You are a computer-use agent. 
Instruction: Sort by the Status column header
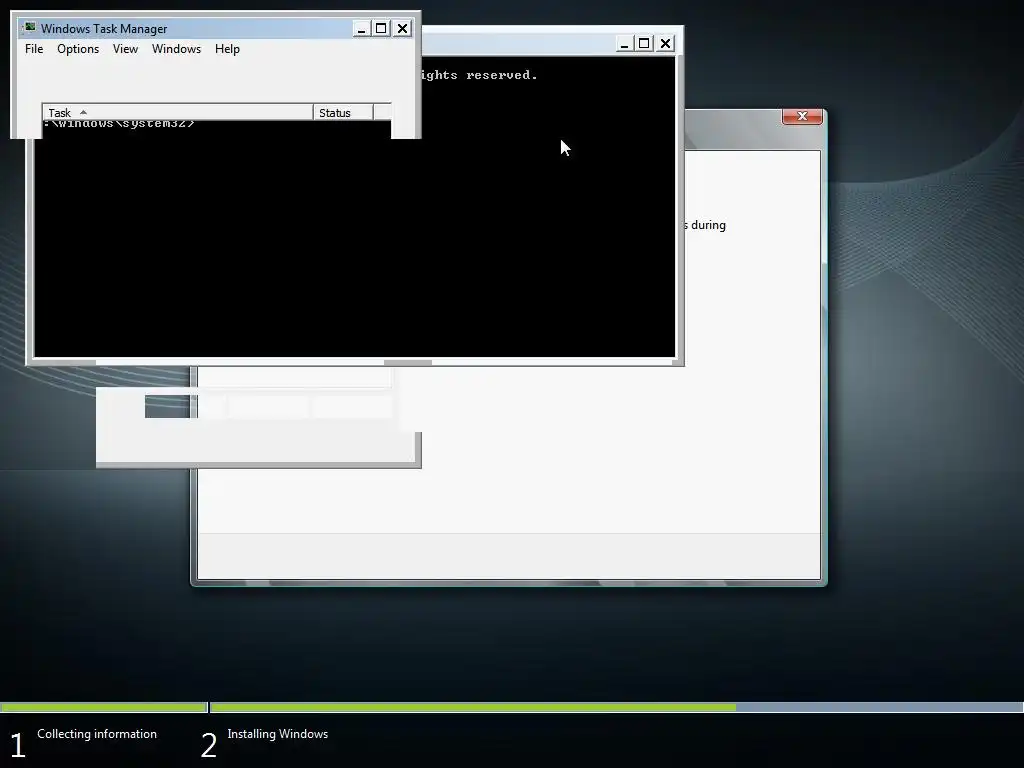pyautogui.click(x=343, y=112)
